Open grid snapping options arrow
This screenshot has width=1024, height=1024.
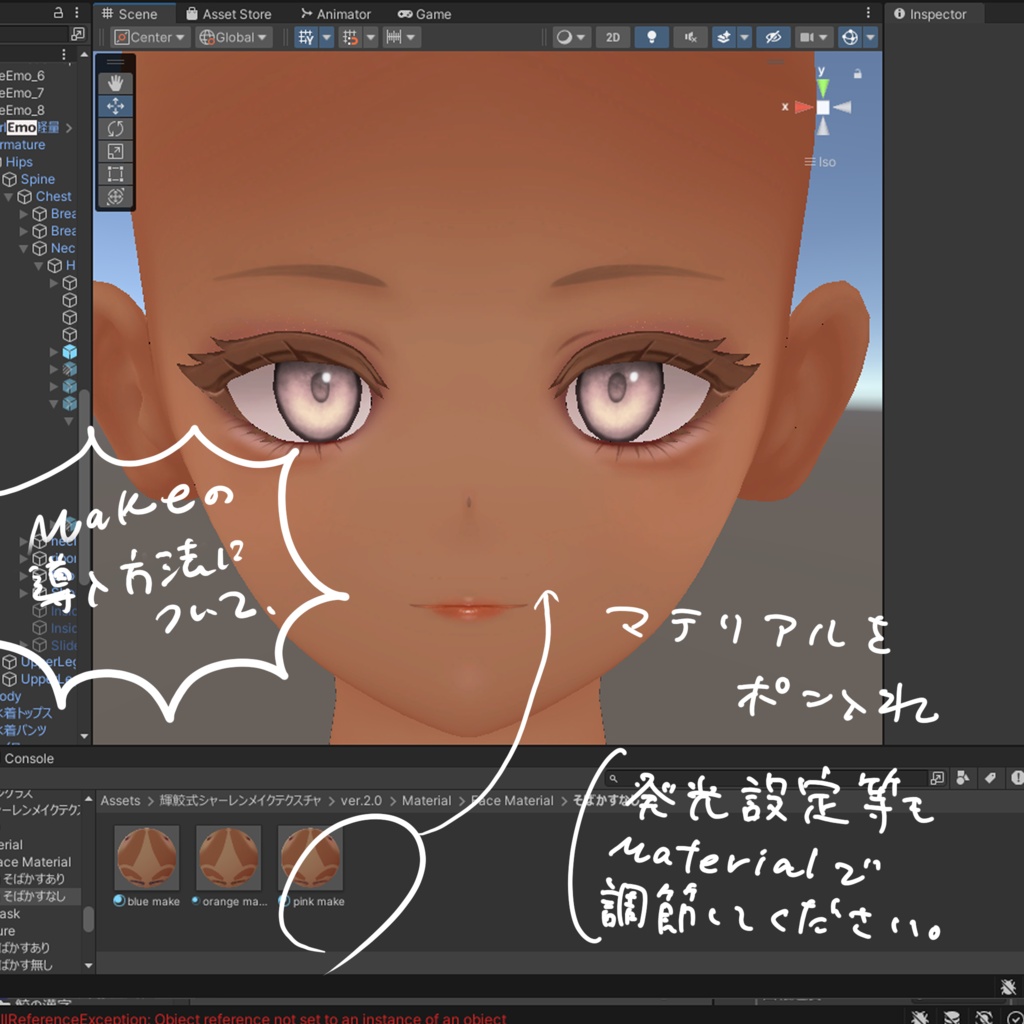tap(327, 37)
